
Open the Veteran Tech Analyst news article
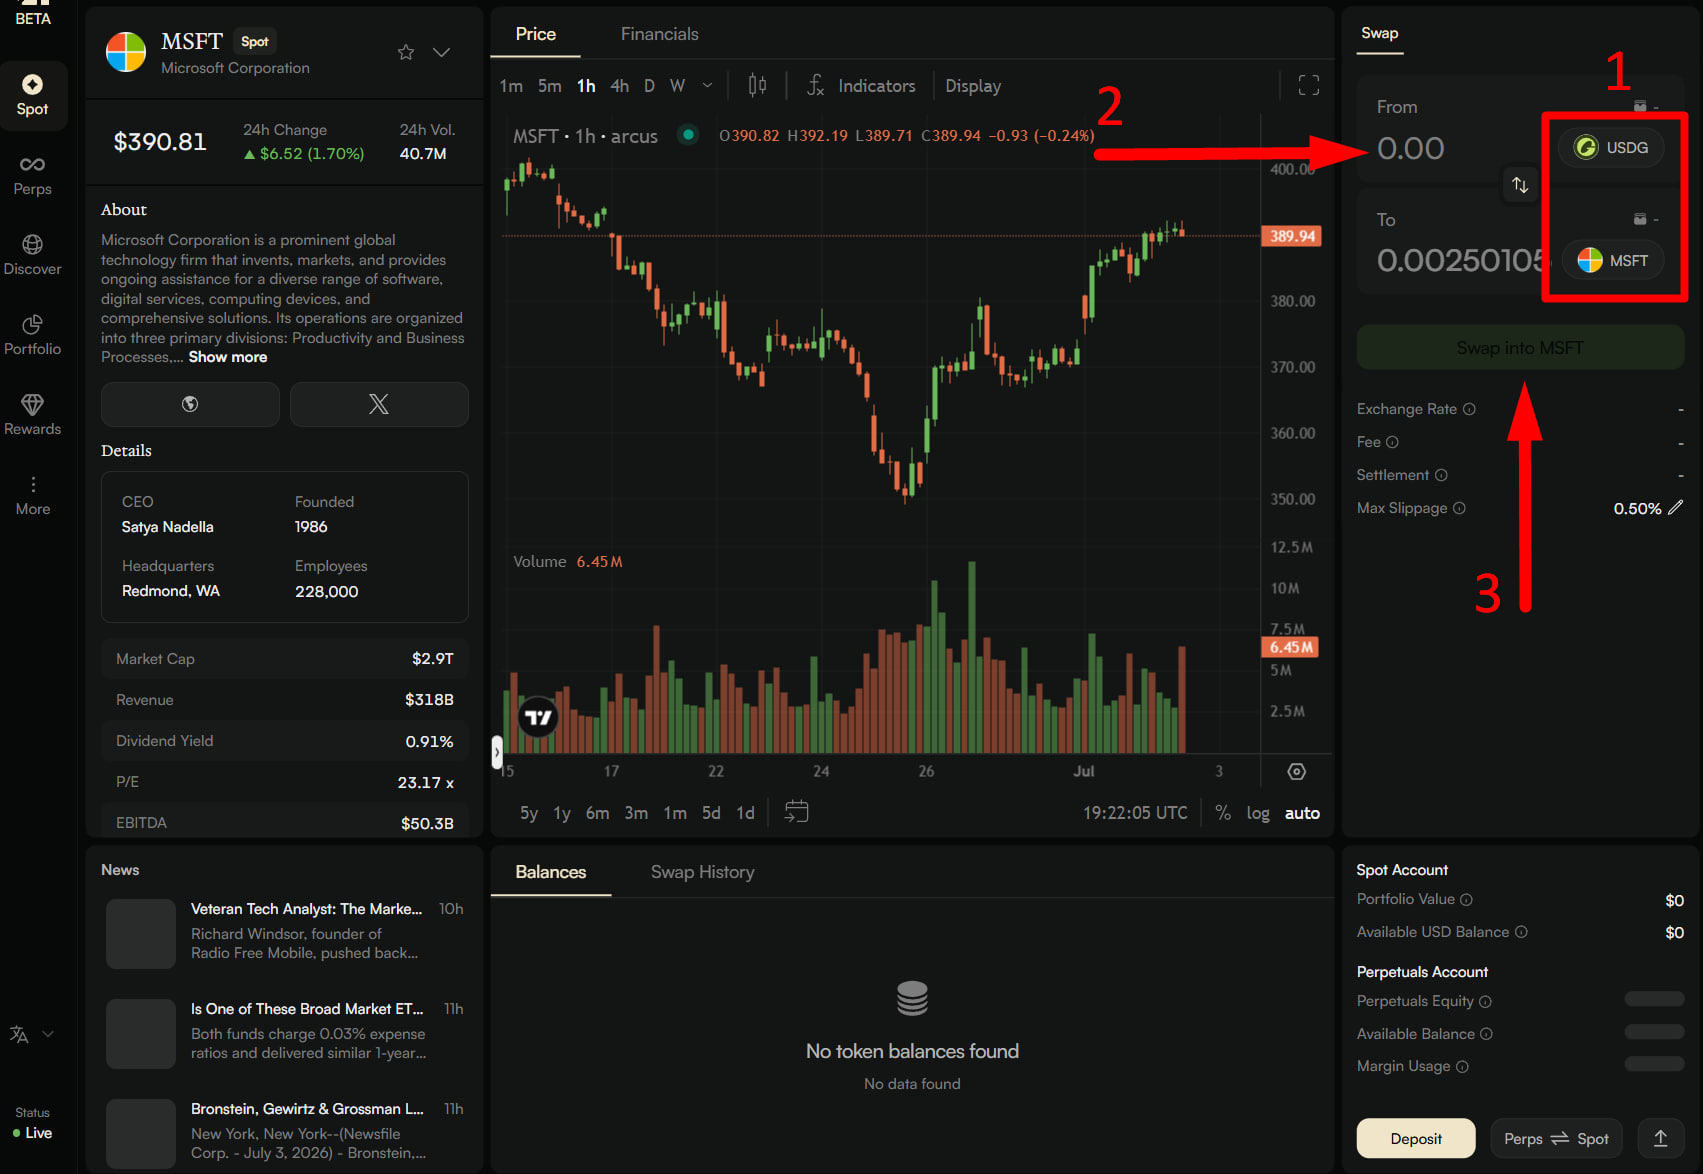(x=285, y=931)
